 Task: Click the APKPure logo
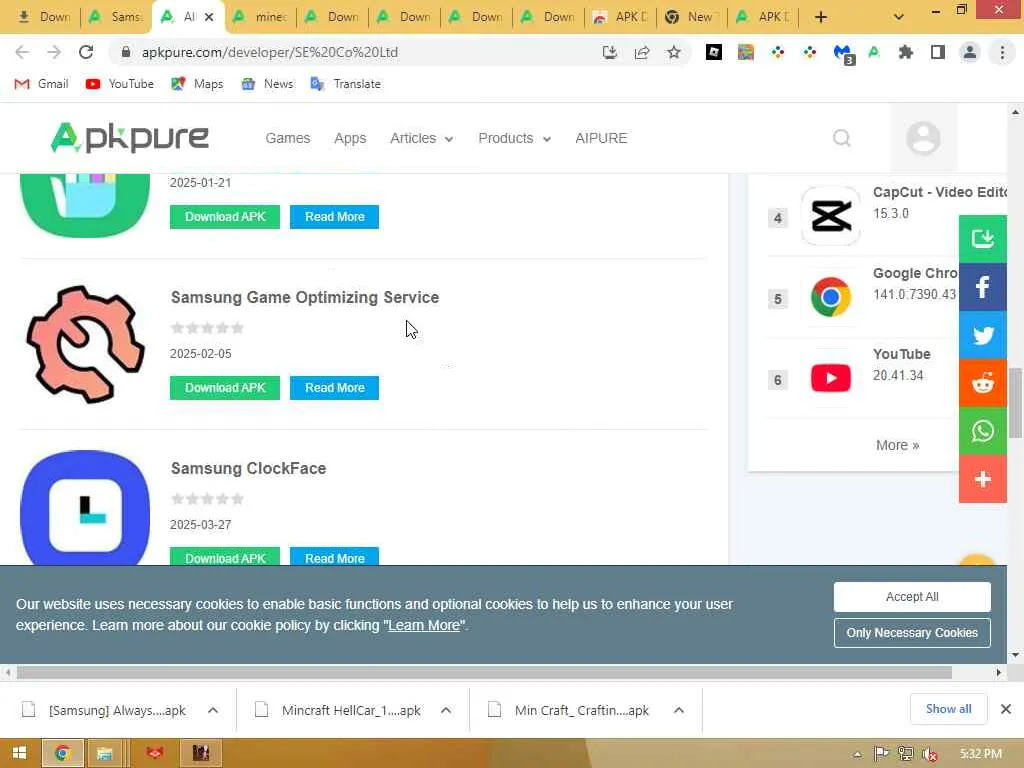coord(129,138)
